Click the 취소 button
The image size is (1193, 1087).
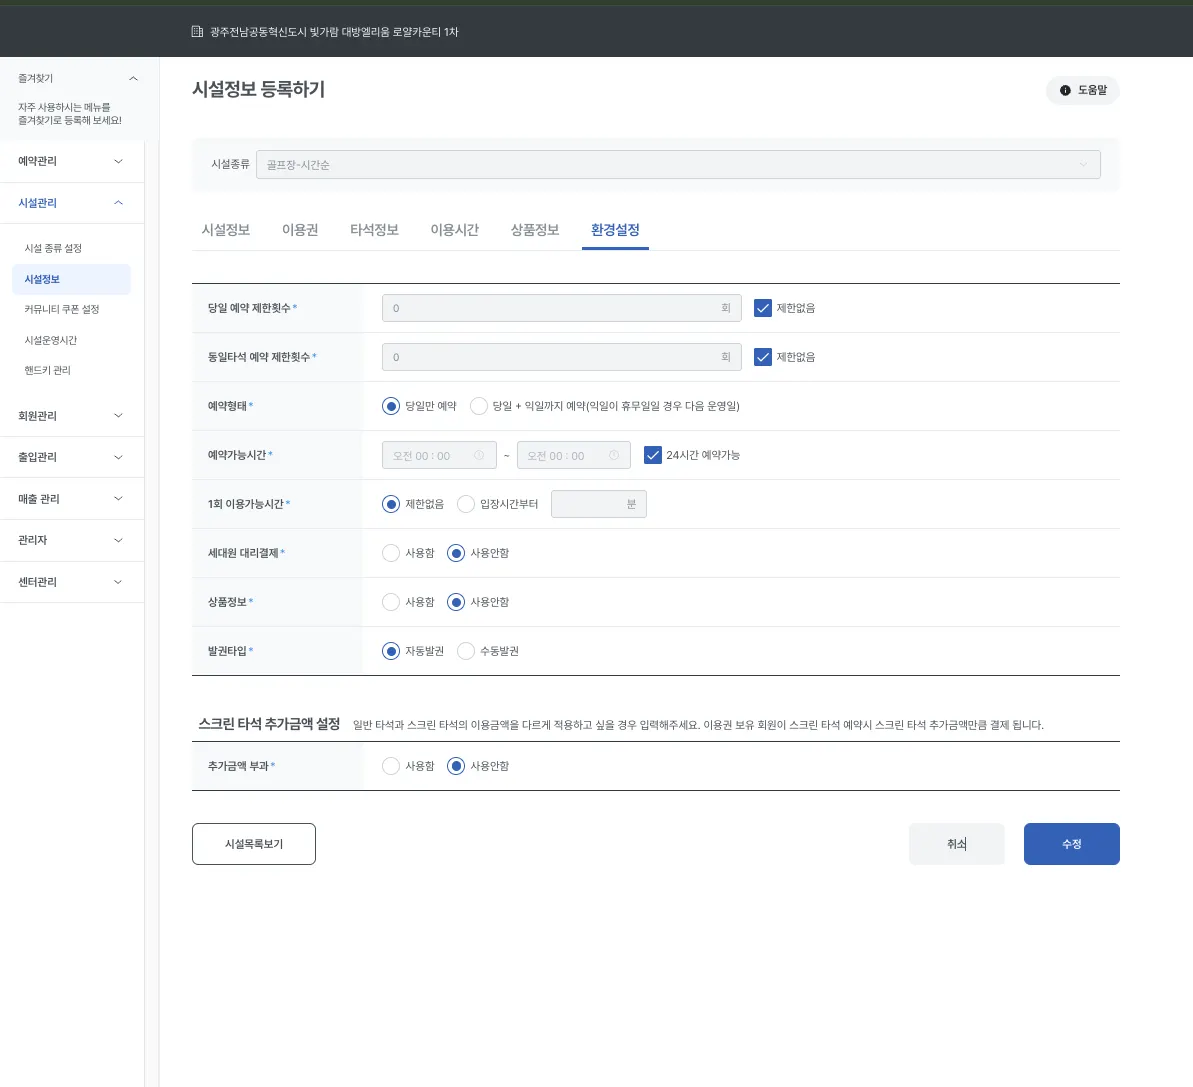(x=956, y=844)
